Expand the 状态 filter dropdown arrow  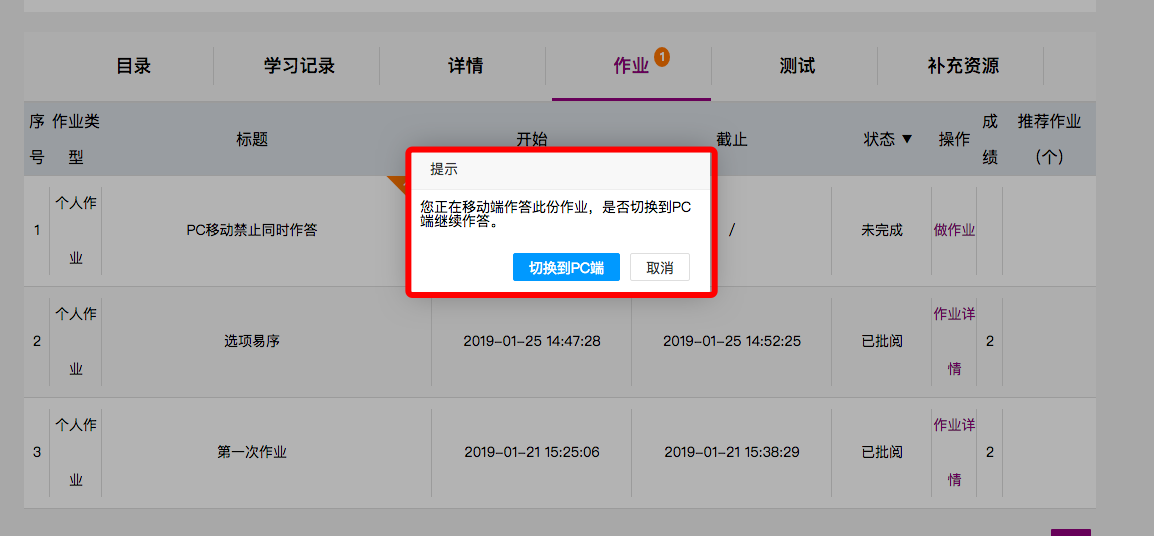point(907,139)
